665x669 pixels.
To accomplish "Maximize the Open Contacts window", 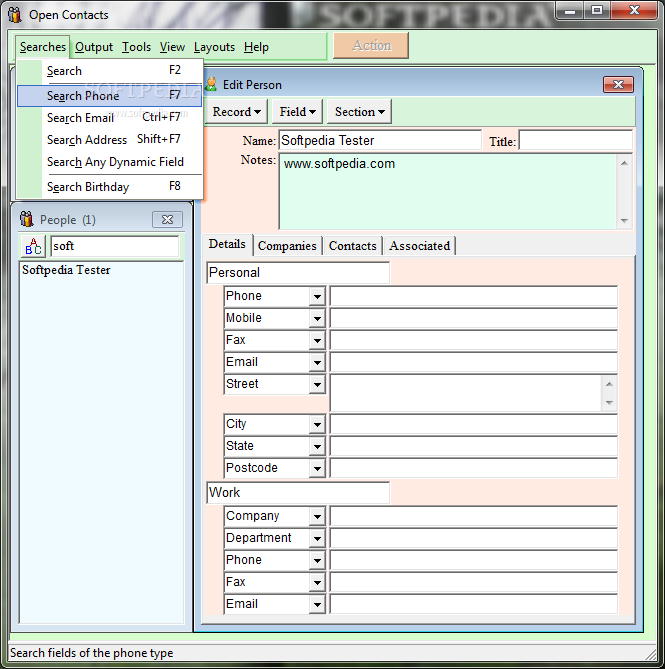I will (597, 10).
